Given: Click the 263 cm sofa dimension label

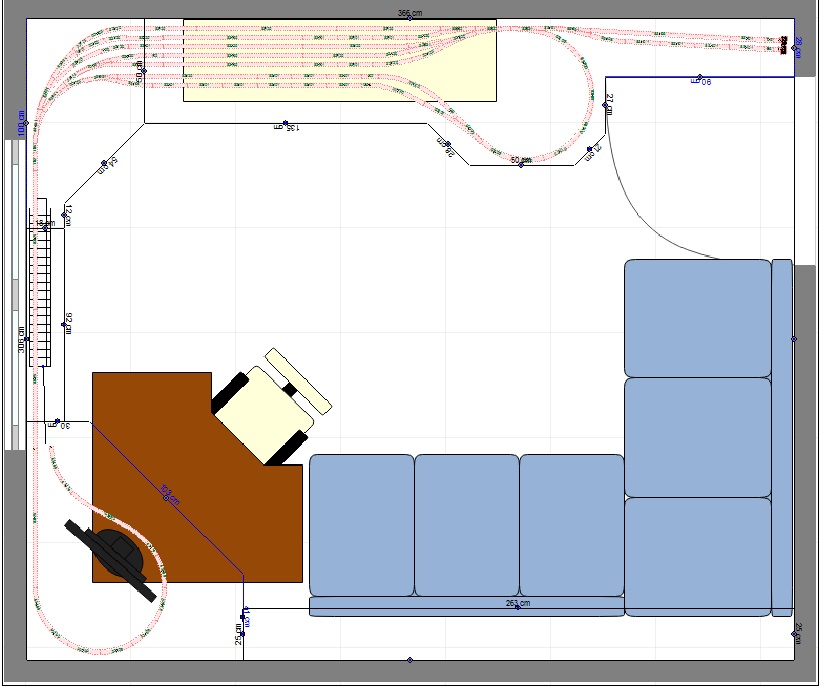Looking at the screenshot, I should tap(518, 603).
